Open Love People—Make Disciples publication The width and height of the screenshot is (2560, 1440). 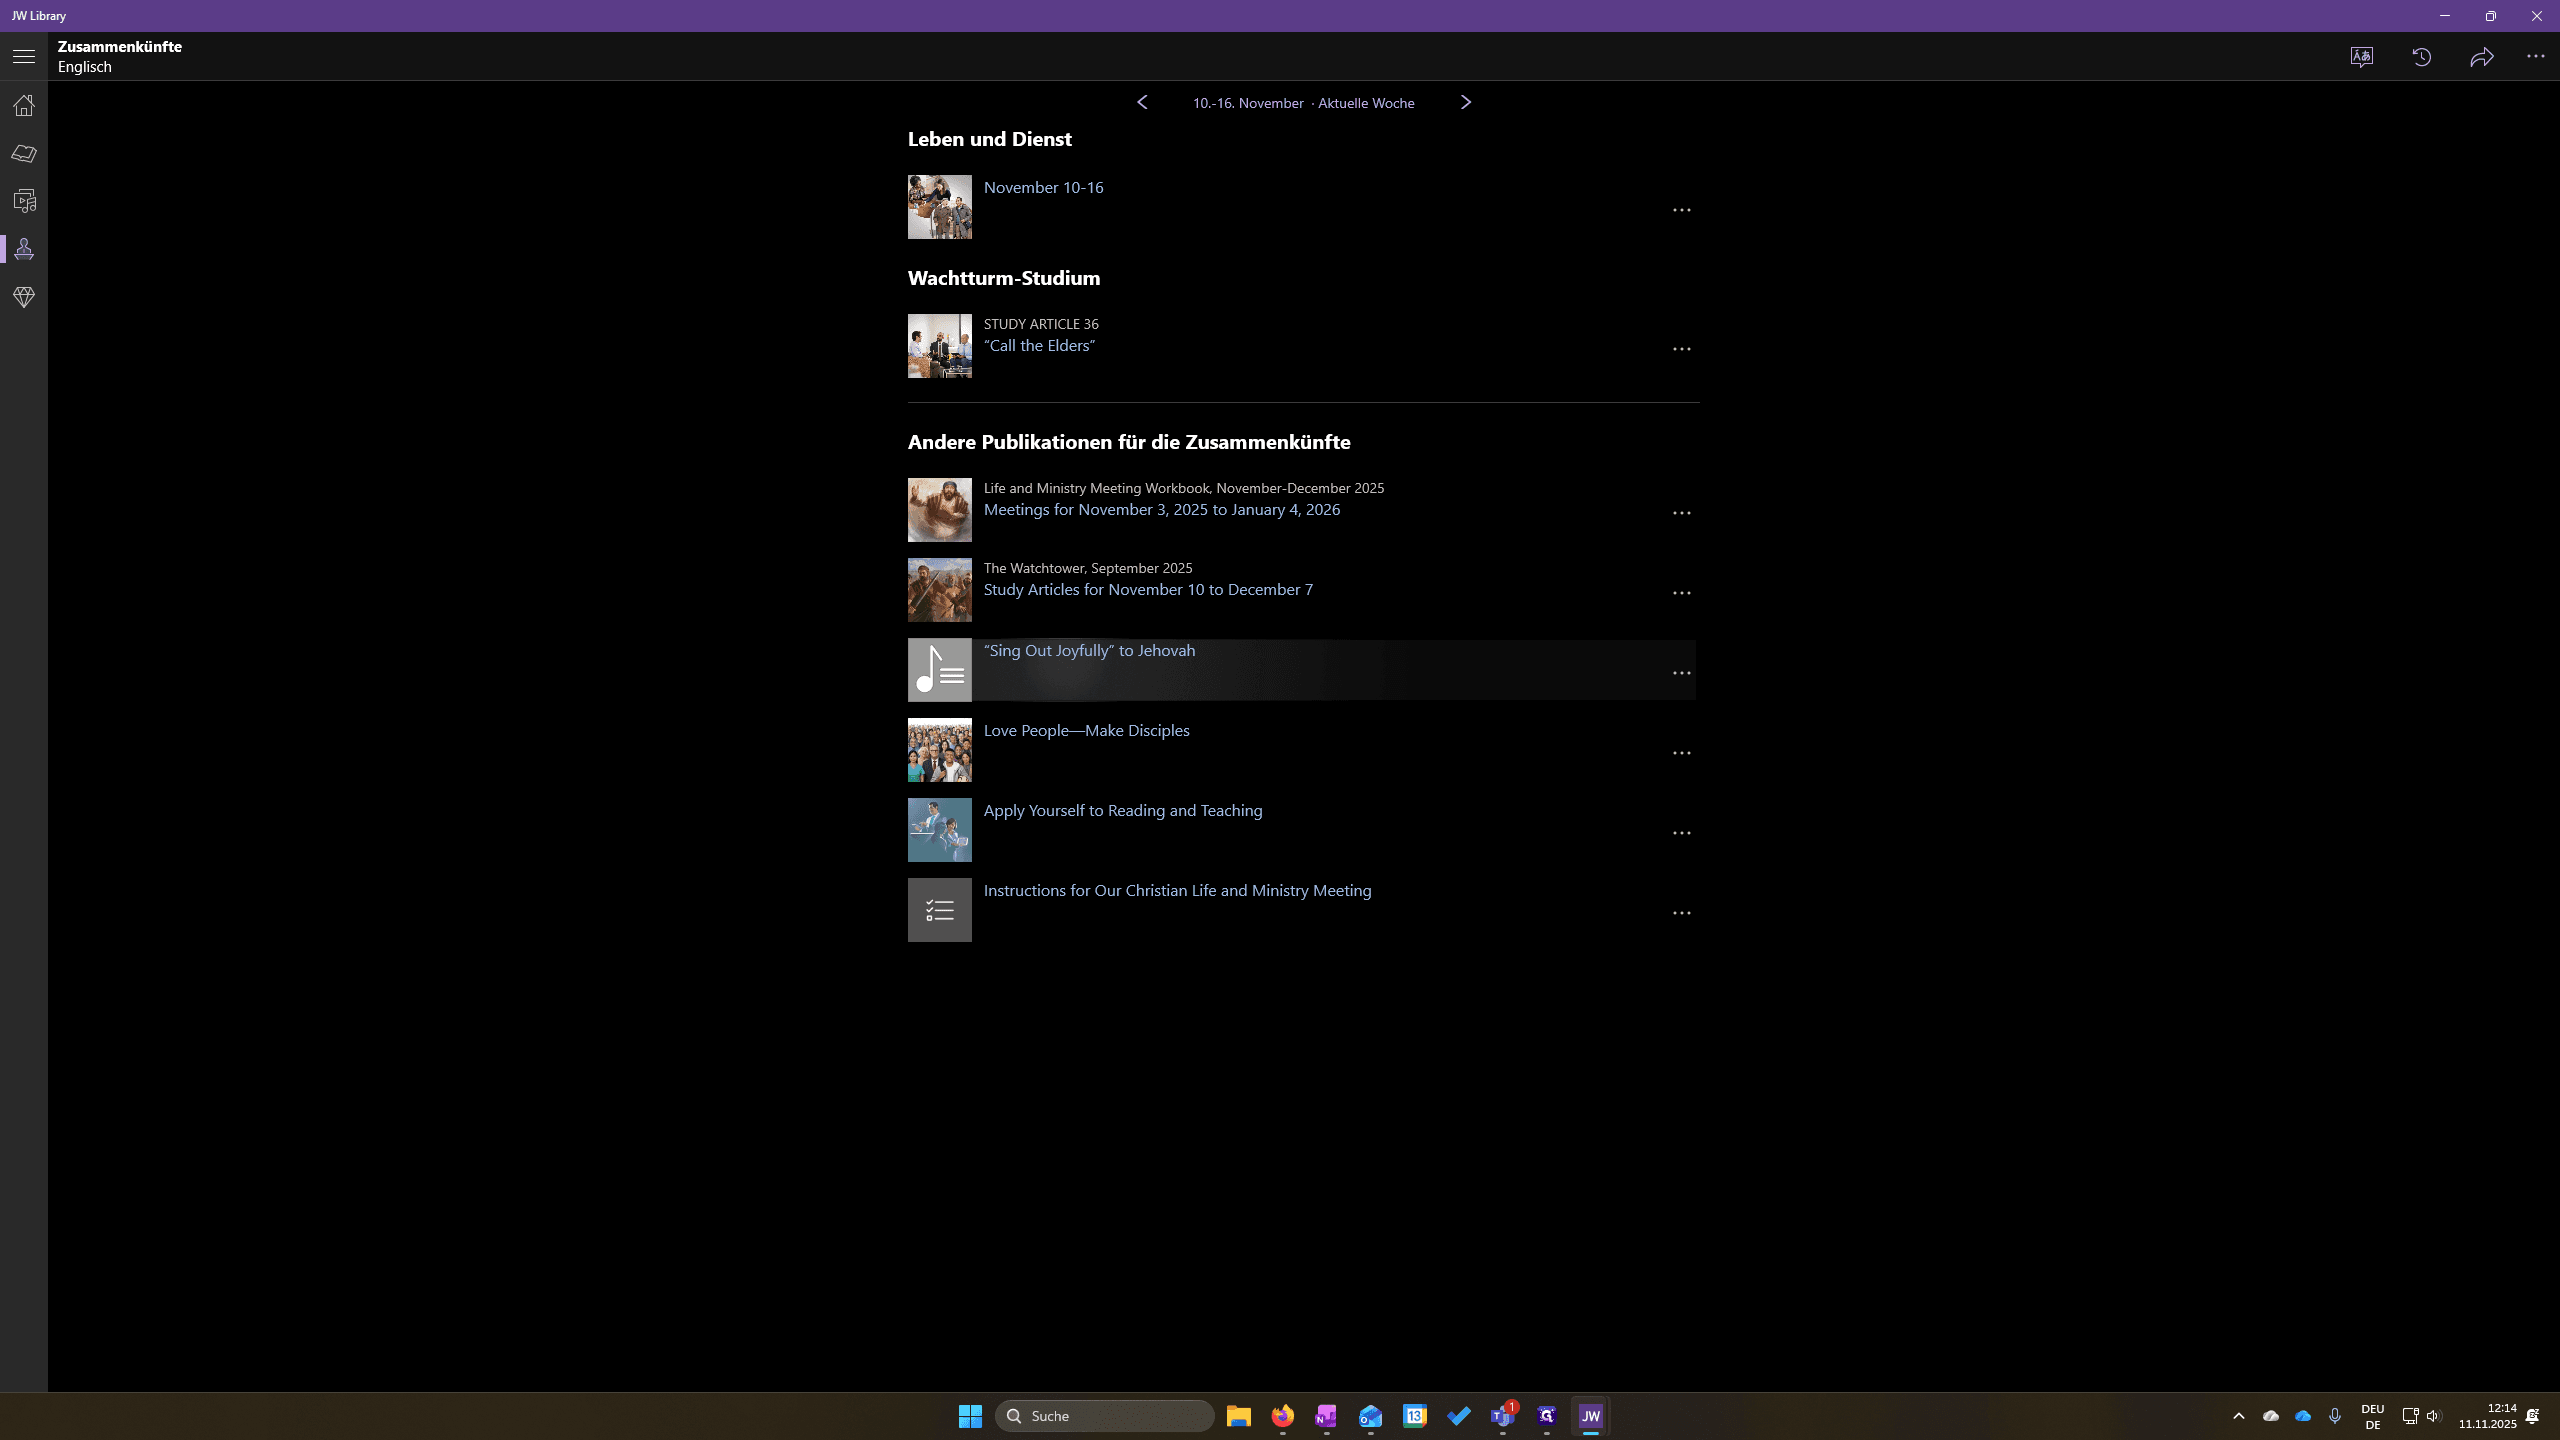1086,731
